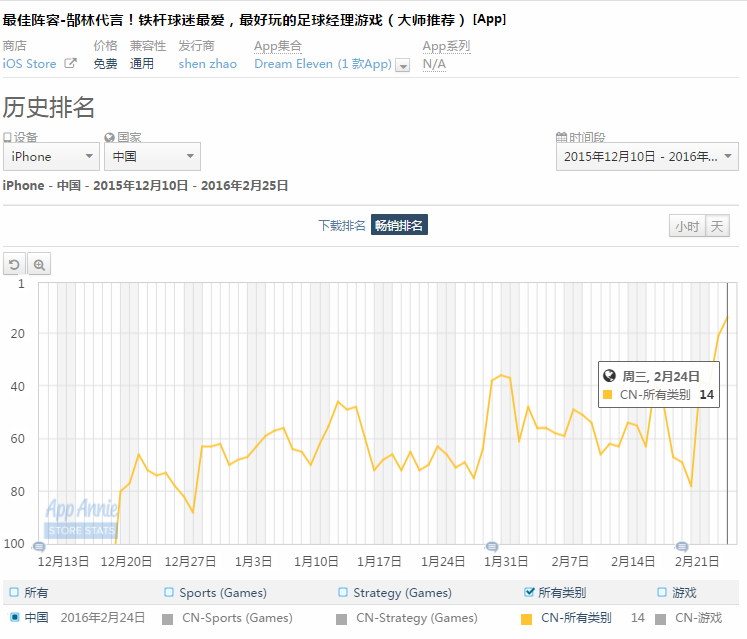Click the N/A App系列 value
This screenshot has height=639, width=747.
pyautogui.click(x=434, y=64)
